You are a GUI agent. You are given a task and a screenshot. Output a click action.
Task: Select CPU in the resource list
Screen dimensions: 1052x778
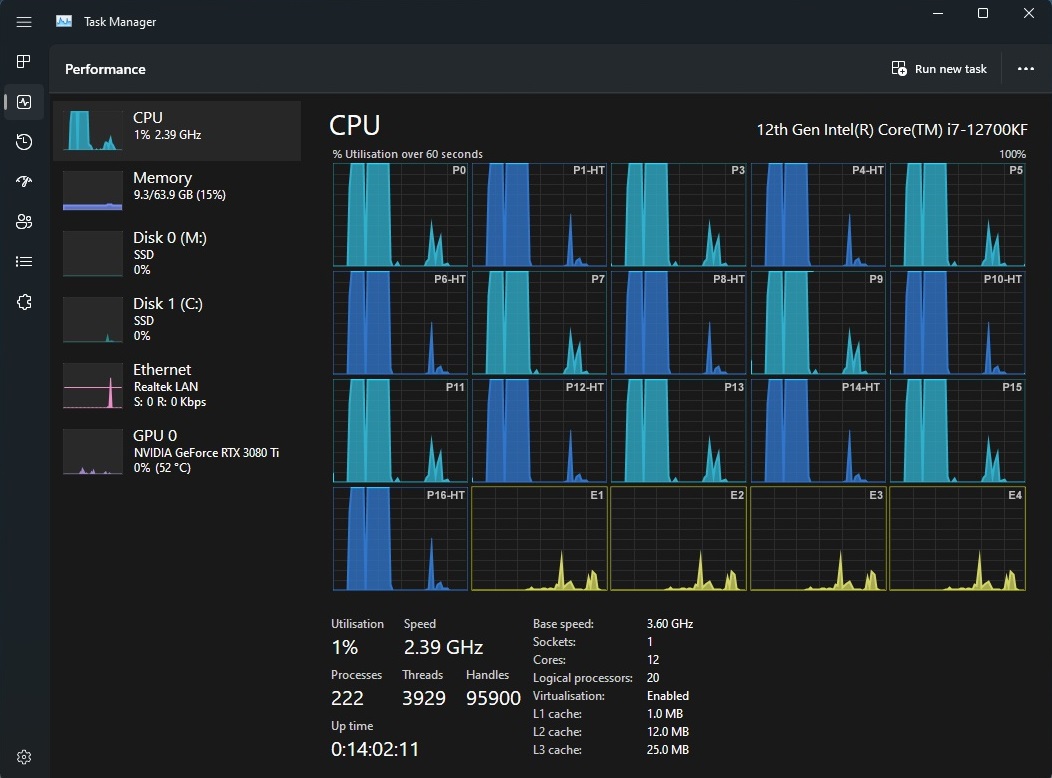pos(177,130)
